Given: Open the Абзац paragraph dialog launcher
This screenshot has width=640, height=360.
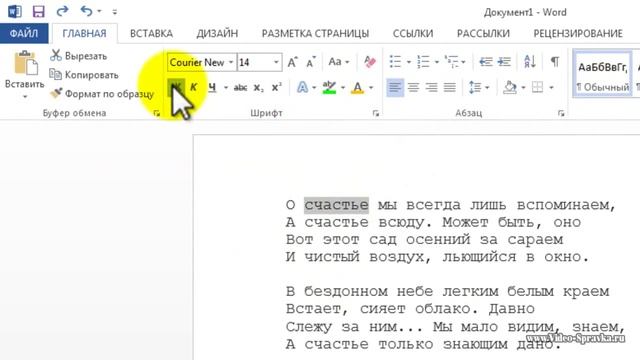Looking at the screenshot, I should click(561, 113).
